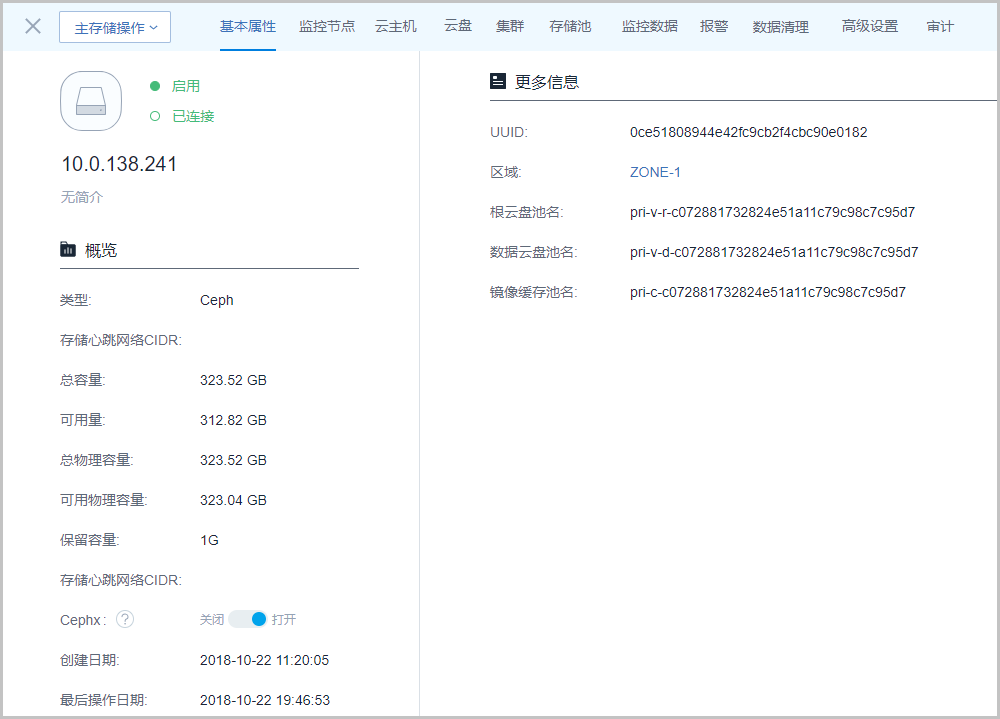Viewport: 1000px width, 719px height.
Task: Toggle the Cephx switch
Action: (x=248, y=619)
